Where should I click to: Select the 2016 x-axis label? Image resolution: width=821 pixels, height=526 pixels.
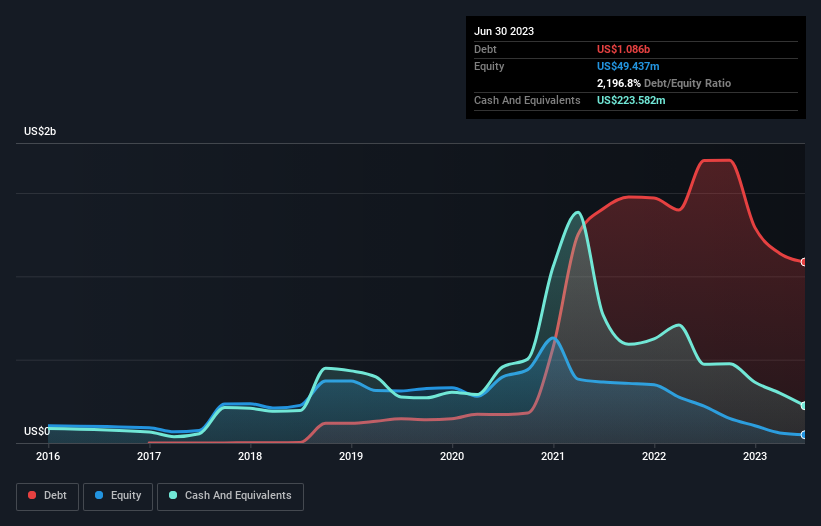pos(48,456)
